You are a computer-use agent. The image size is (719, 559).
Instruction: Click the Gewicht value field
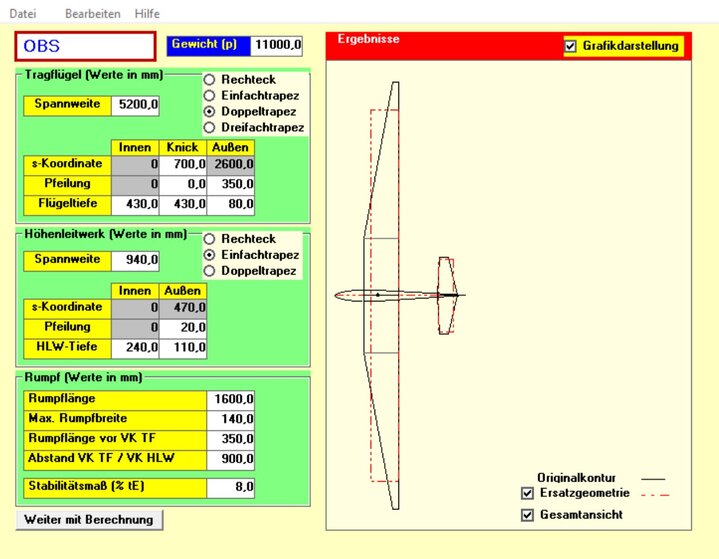pyautogui.click(x=276, y=45)
